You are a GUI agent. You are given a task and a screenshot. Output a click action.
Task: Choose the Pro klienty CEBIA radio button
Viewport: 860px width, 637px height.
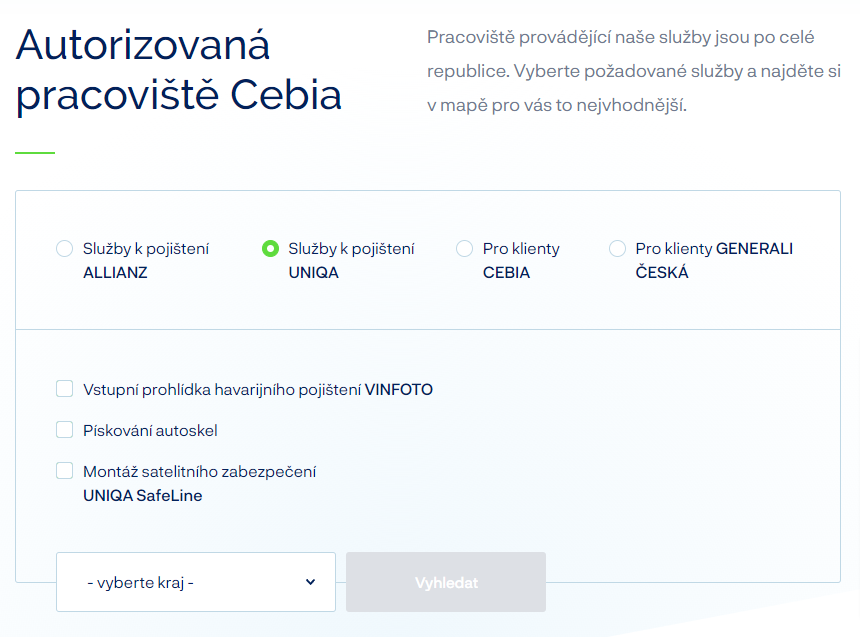(464, 249)
